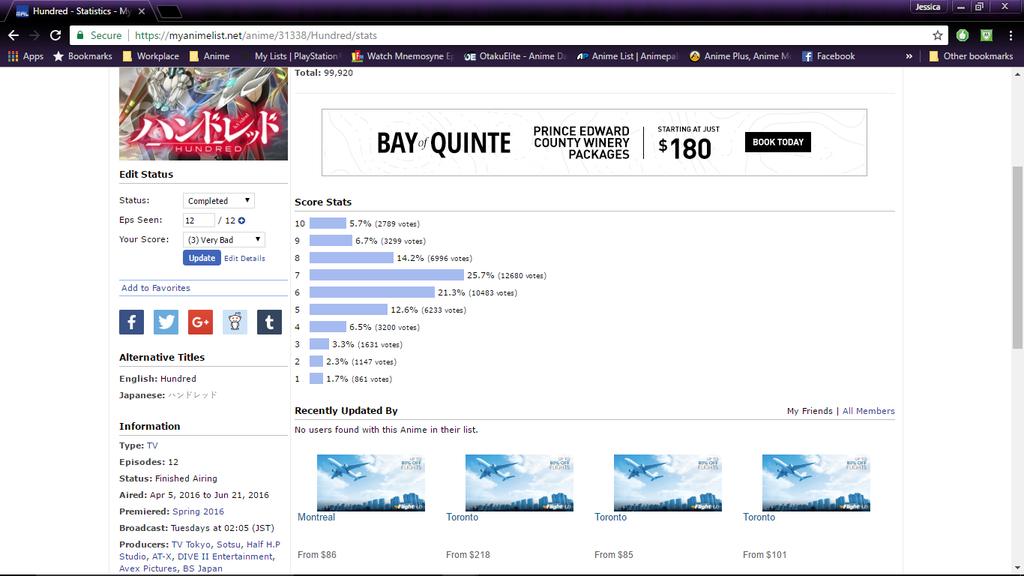Select the Hundred - Statistics browser tab
This screenshot has height=576, width=1024.
pyautogui.click(x=80, y=11)
